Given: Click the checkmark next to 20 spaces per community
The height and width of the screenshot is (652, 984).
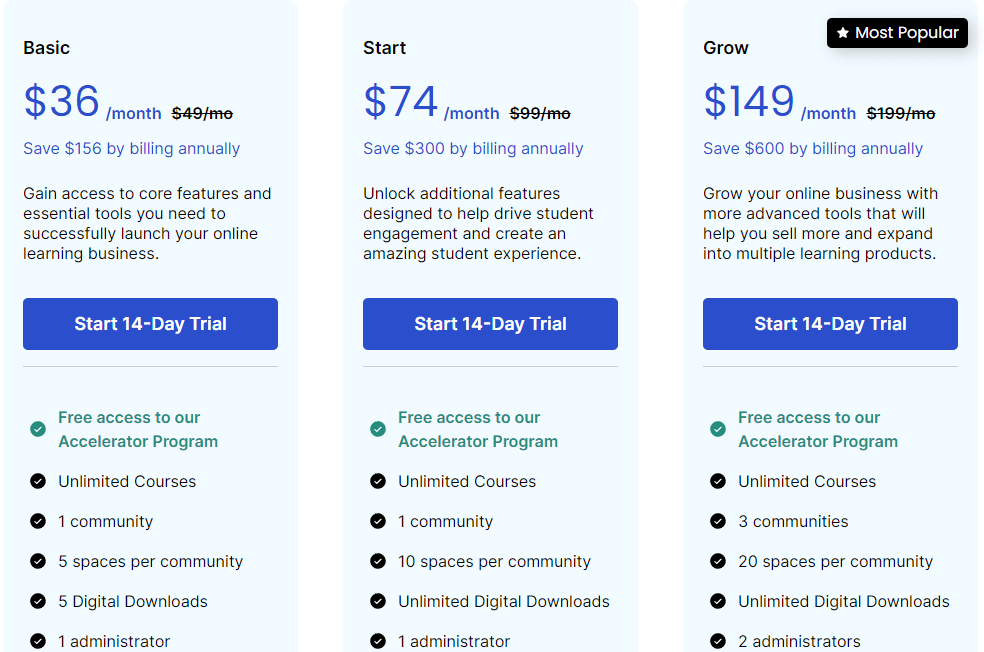Looking at the screenshot, I should (x=717, y=561).
